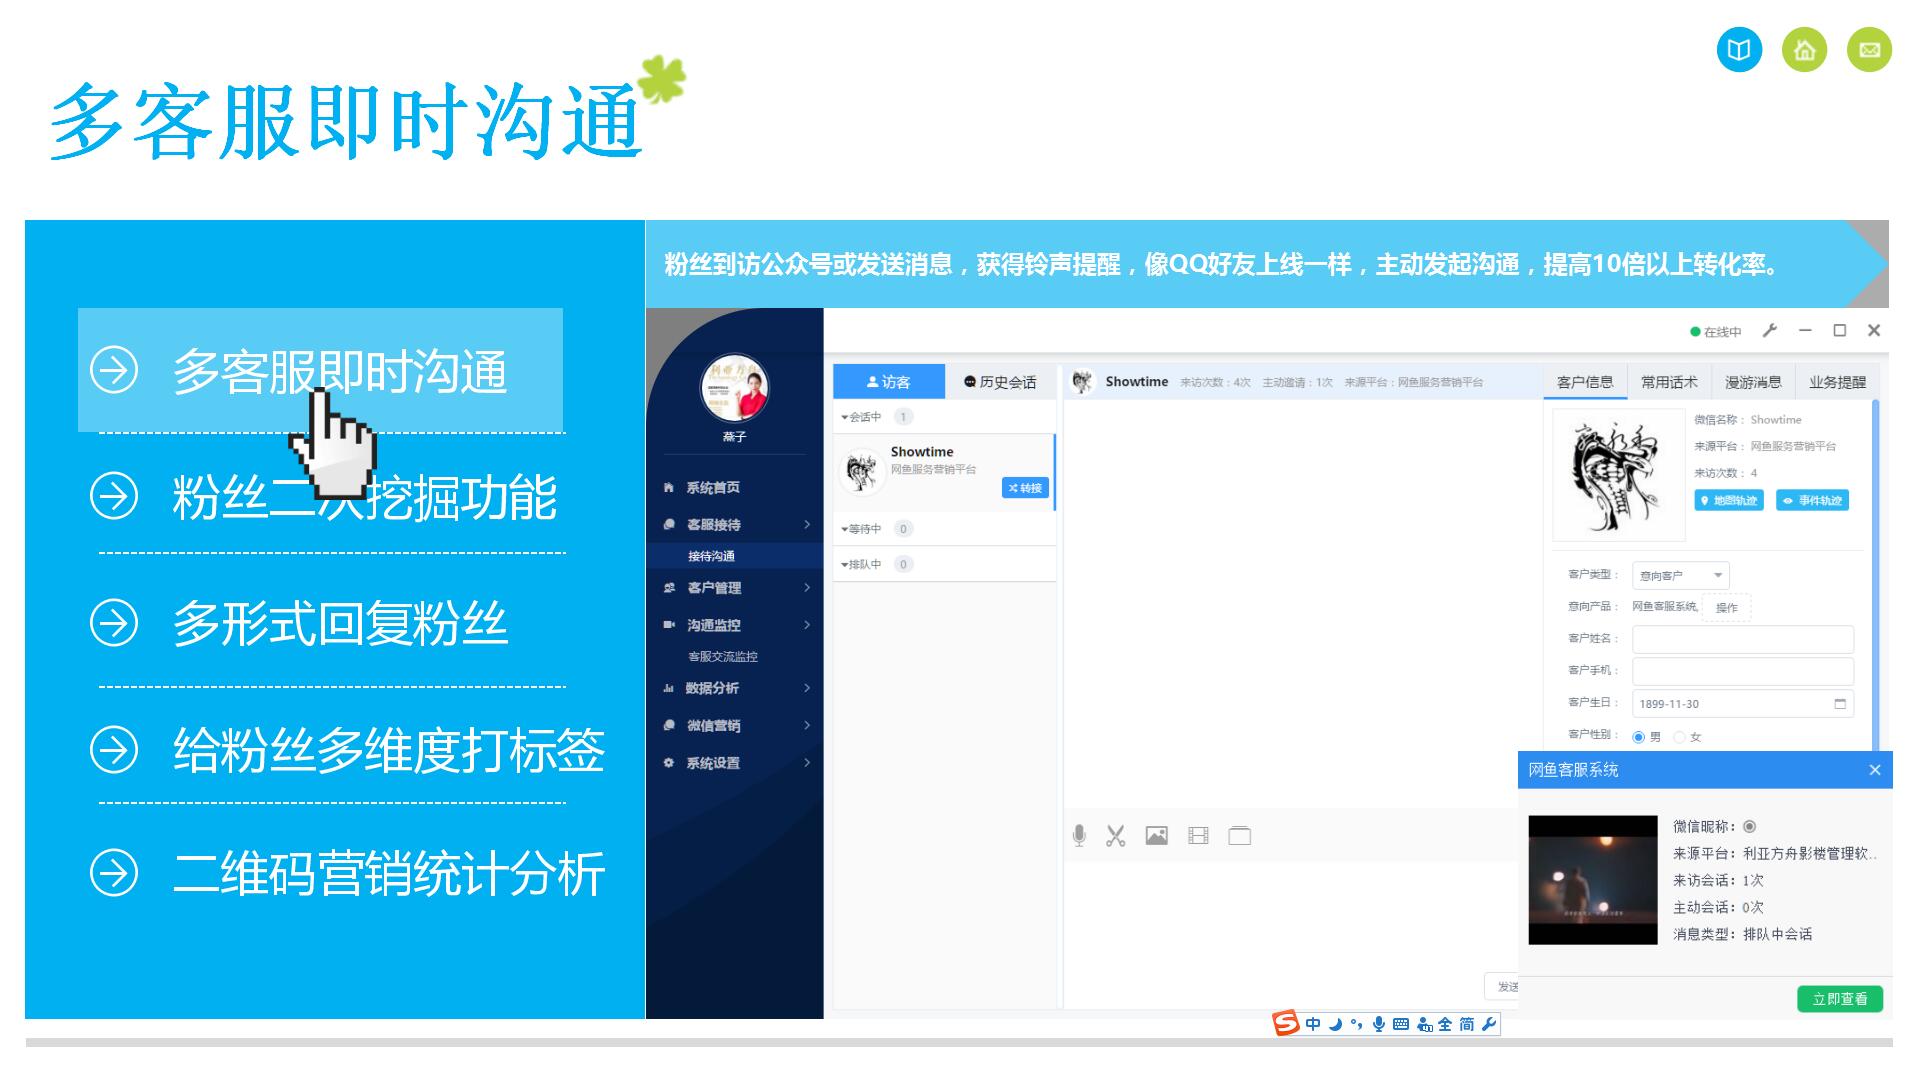Viewport: 1920px width, 1080px height.
Task: Click the 蒸子 agent avatar in sidebar
Action: tap(734, 387)
